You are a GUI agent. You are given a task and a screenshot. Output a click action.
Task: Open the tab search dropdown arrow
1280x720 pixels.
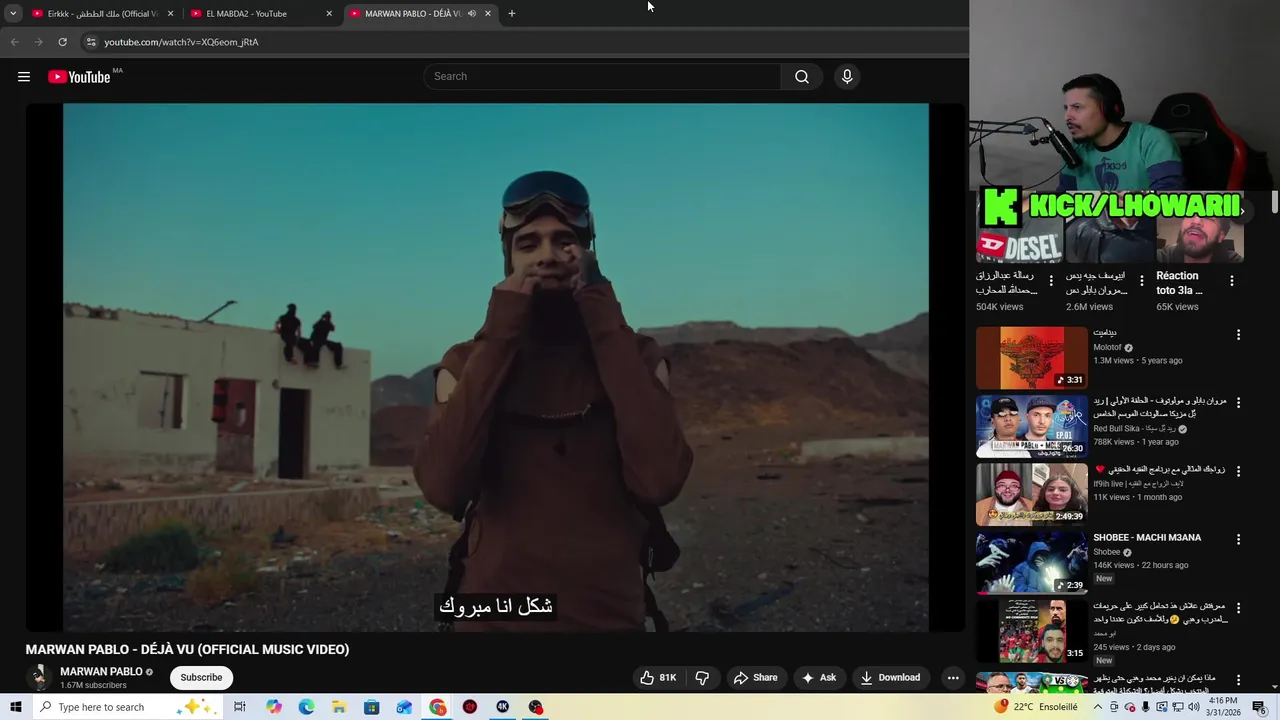pyautogui.click(x=13, y=14)
